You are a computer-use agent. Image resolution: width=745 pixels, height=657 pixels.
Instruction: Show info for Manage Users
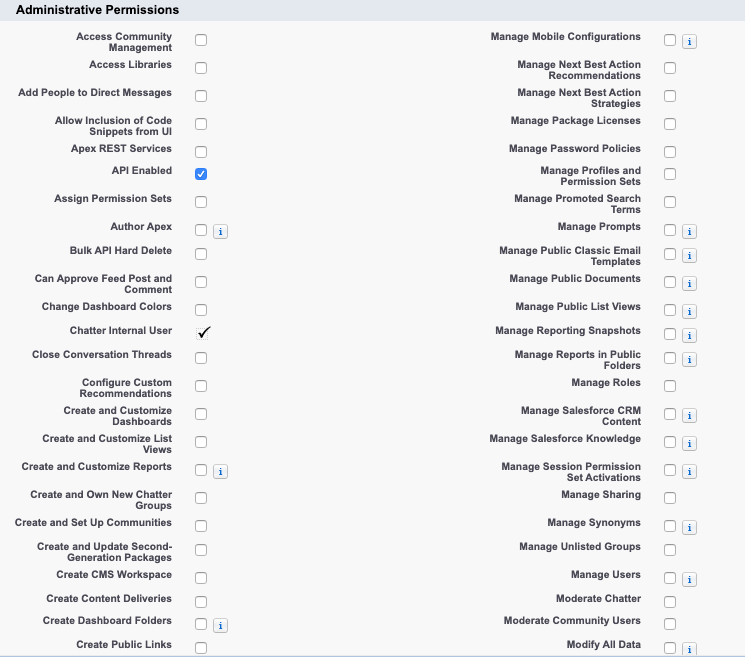(x=689, y=580)
